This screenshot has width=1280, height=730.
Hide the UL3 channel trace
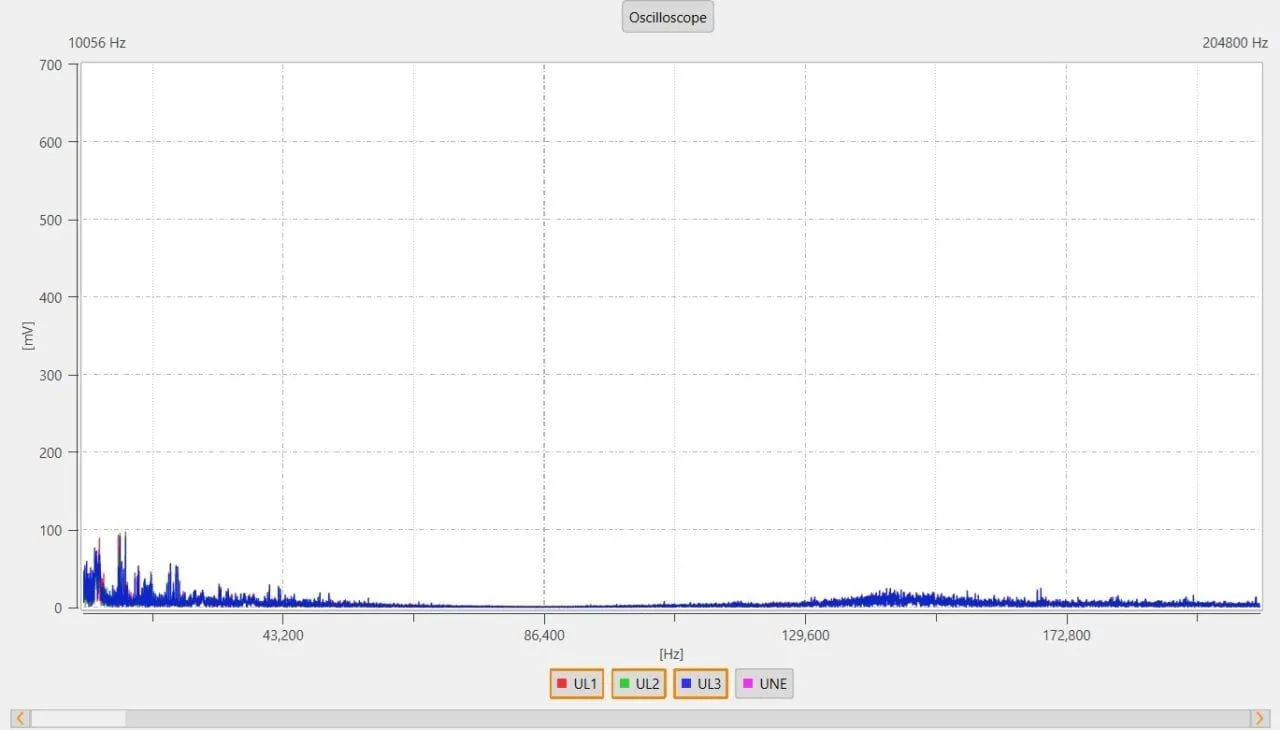[x=700, y=684]
